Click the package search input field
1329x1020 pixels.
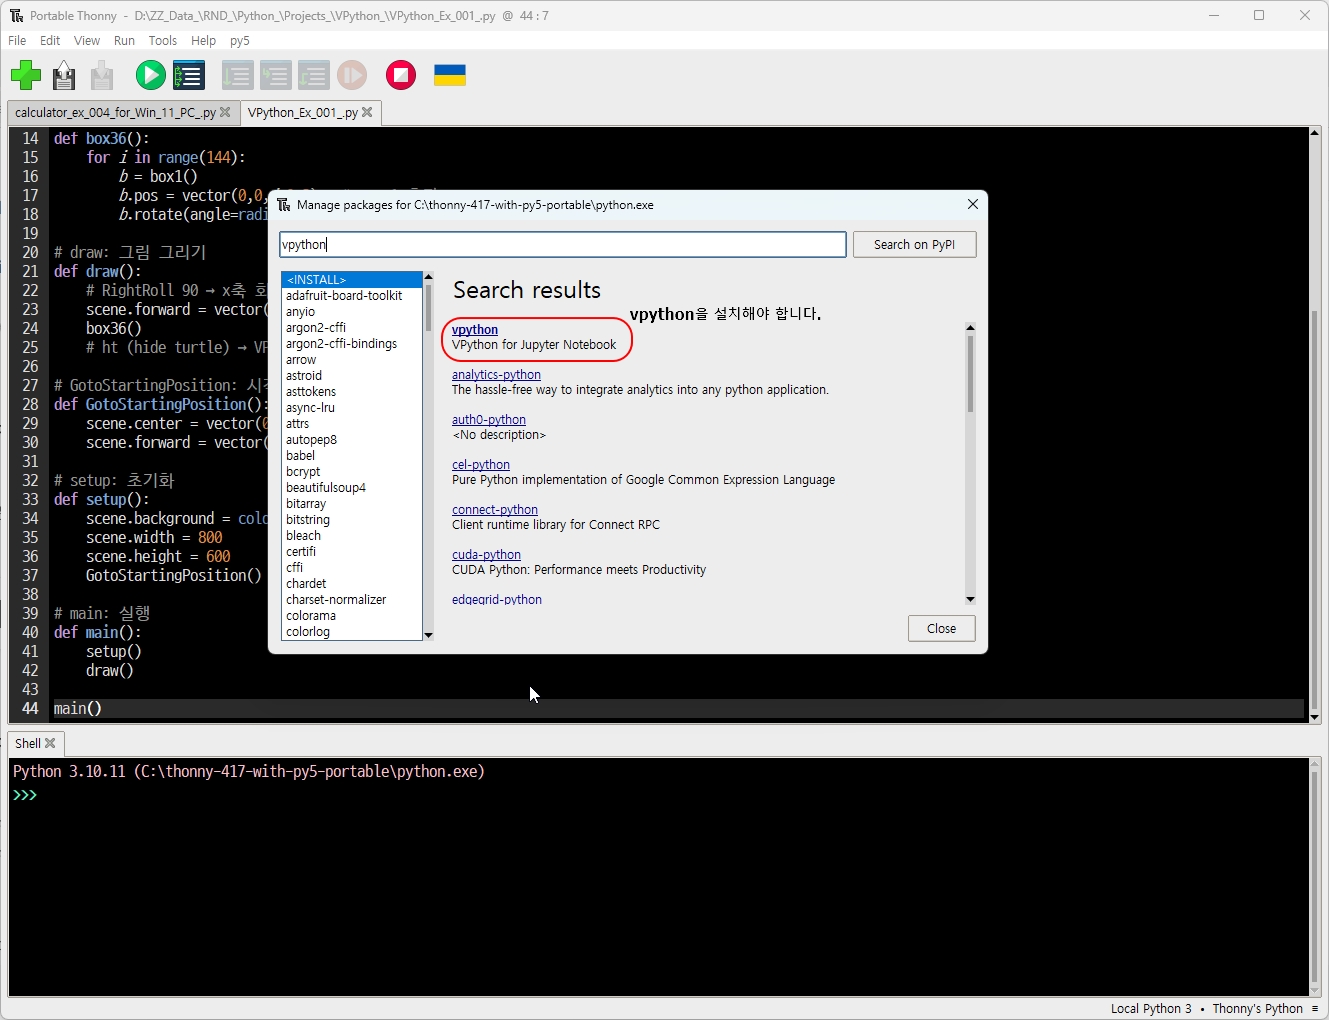coord(563,244)
